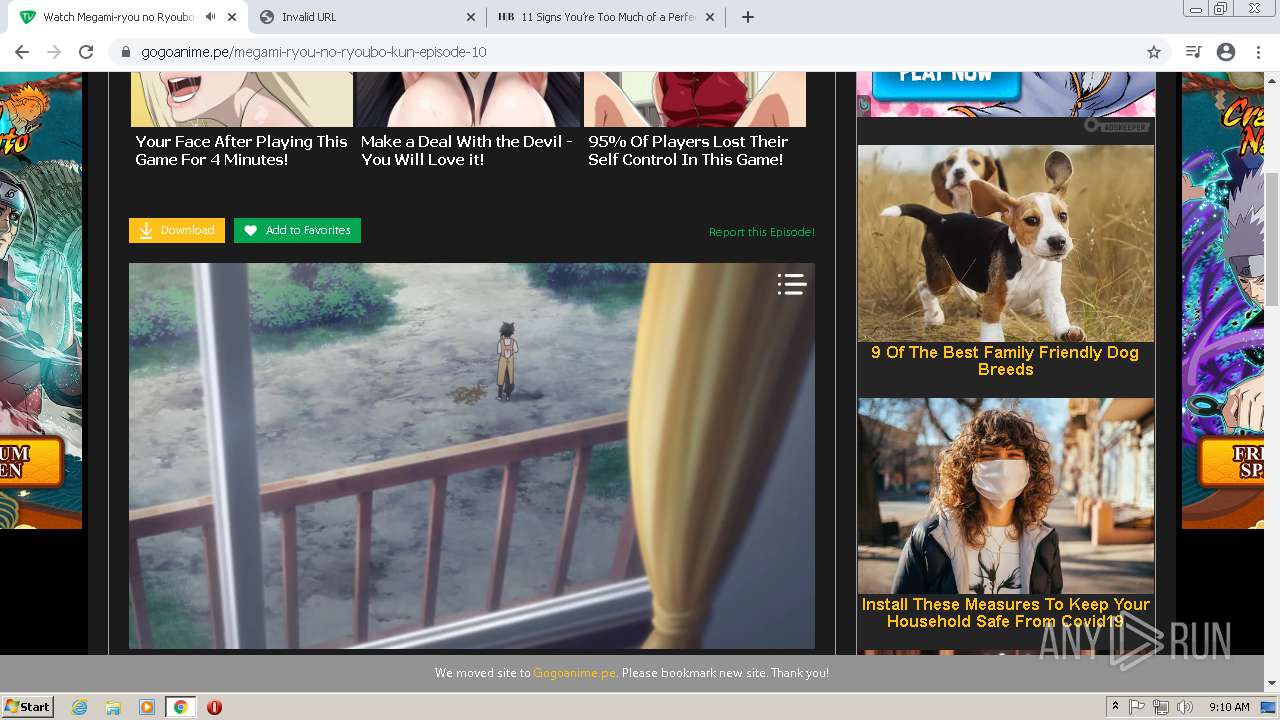Open Chrome's three-dot menu
Viewport: 1280px width, 720px height.
1258,52
